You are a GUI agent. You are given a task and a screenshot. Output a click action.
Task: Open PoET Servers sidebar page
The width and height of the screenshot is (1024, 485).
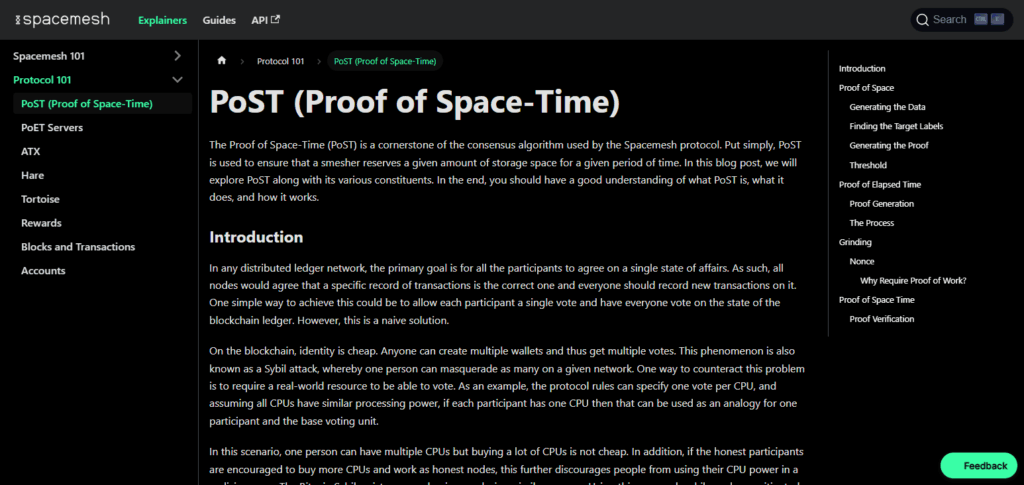coord(52,127)
